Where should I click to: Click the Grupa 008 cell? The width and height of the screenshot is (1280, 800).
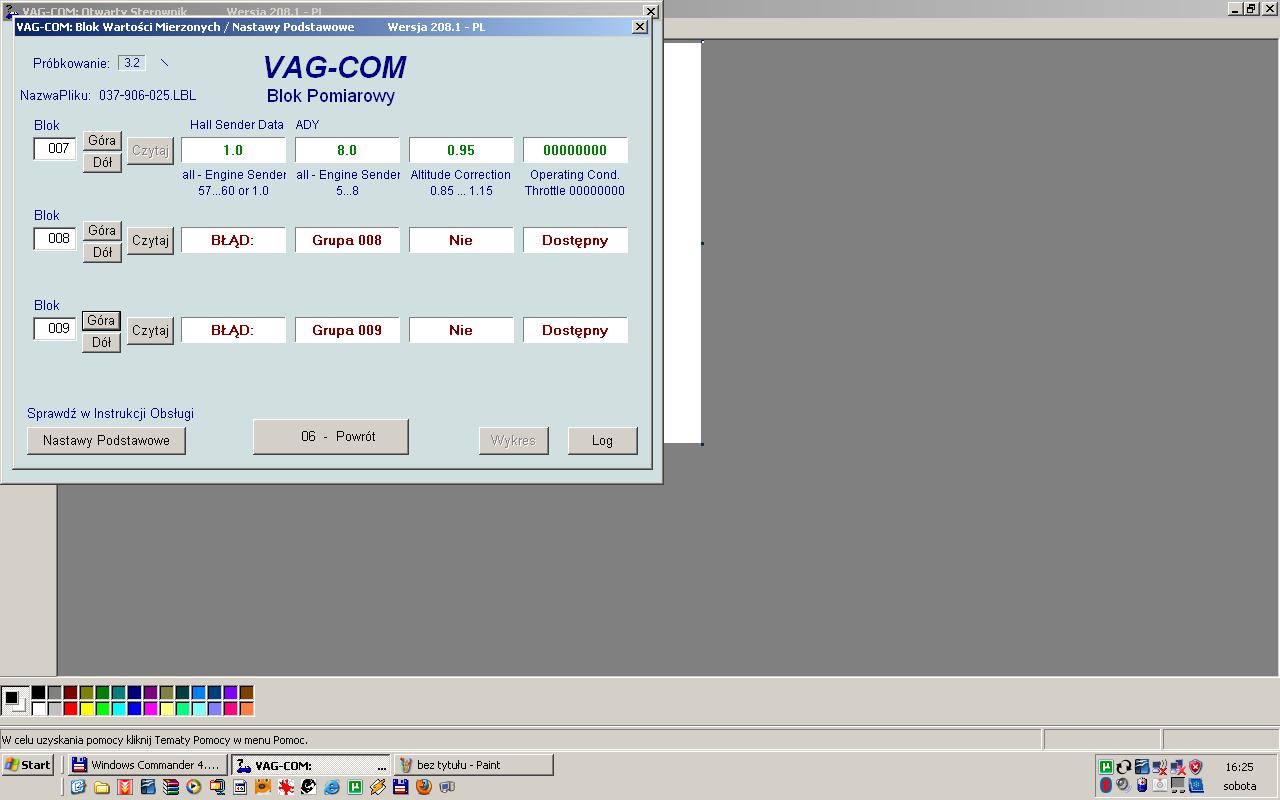347,240
